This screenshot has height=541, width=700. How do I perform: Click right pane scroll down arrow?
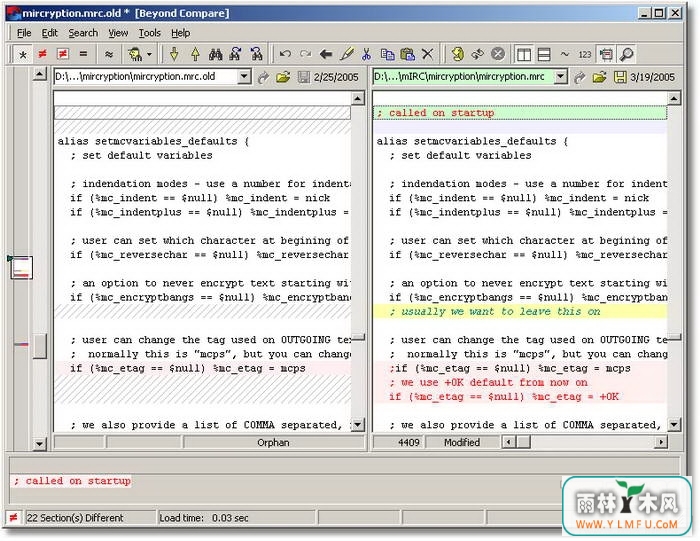(x=674, y=424)
